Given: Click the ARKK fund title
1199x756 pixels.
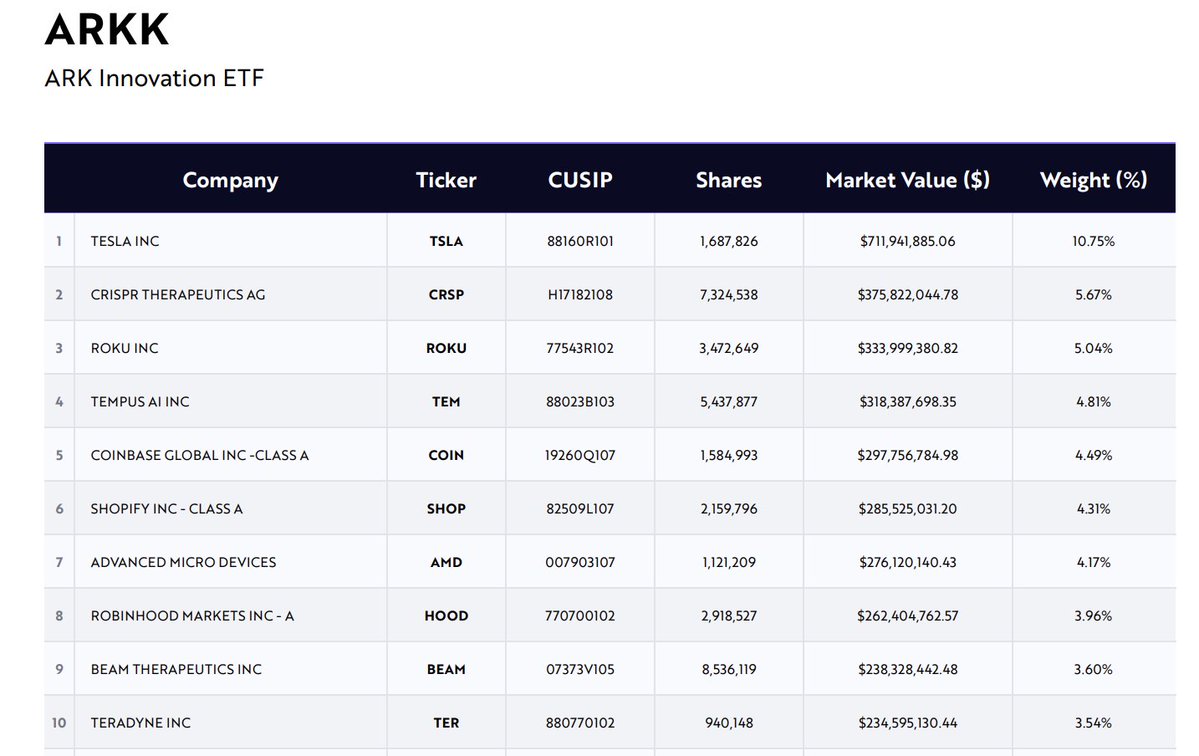Looking at the screenshot, I should click(x=107, y=30).
